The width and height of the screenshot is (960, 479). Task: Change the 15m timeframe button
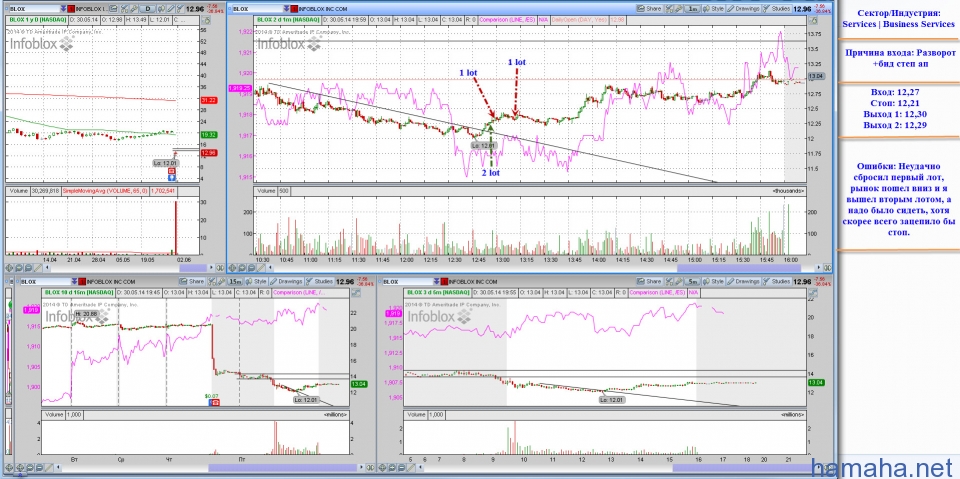(235, 282)
